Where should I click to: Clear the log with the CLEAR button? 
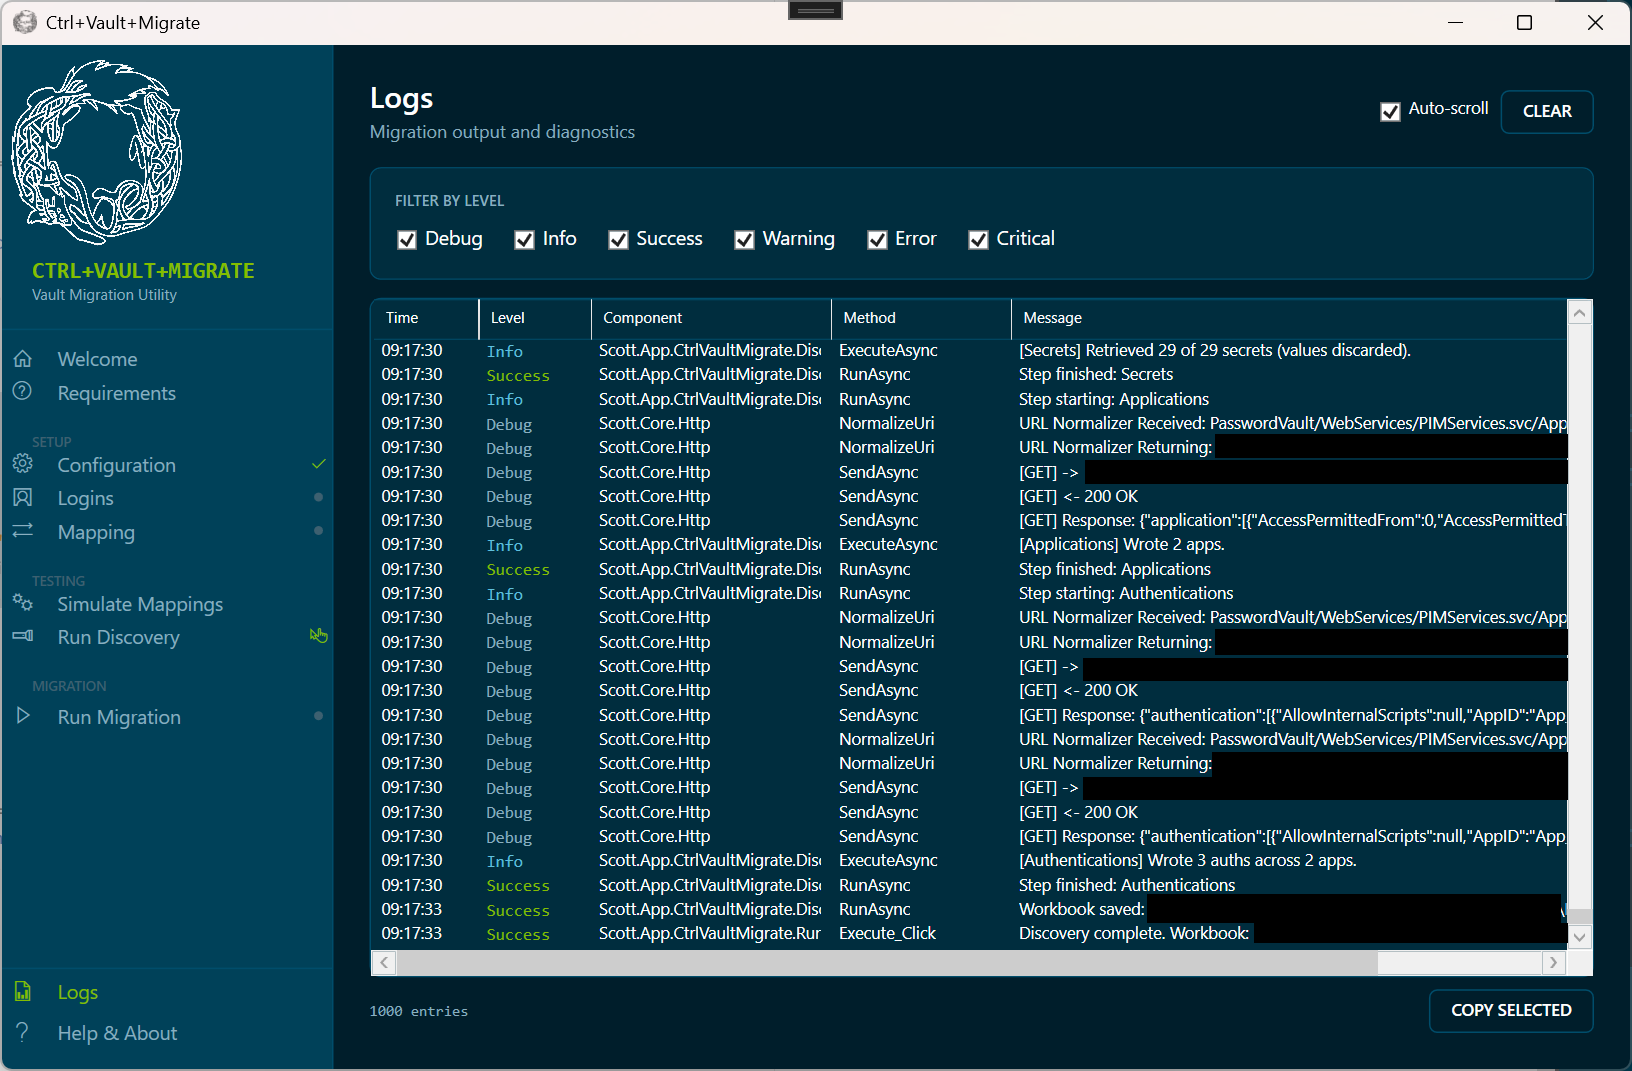[1546, 111]
